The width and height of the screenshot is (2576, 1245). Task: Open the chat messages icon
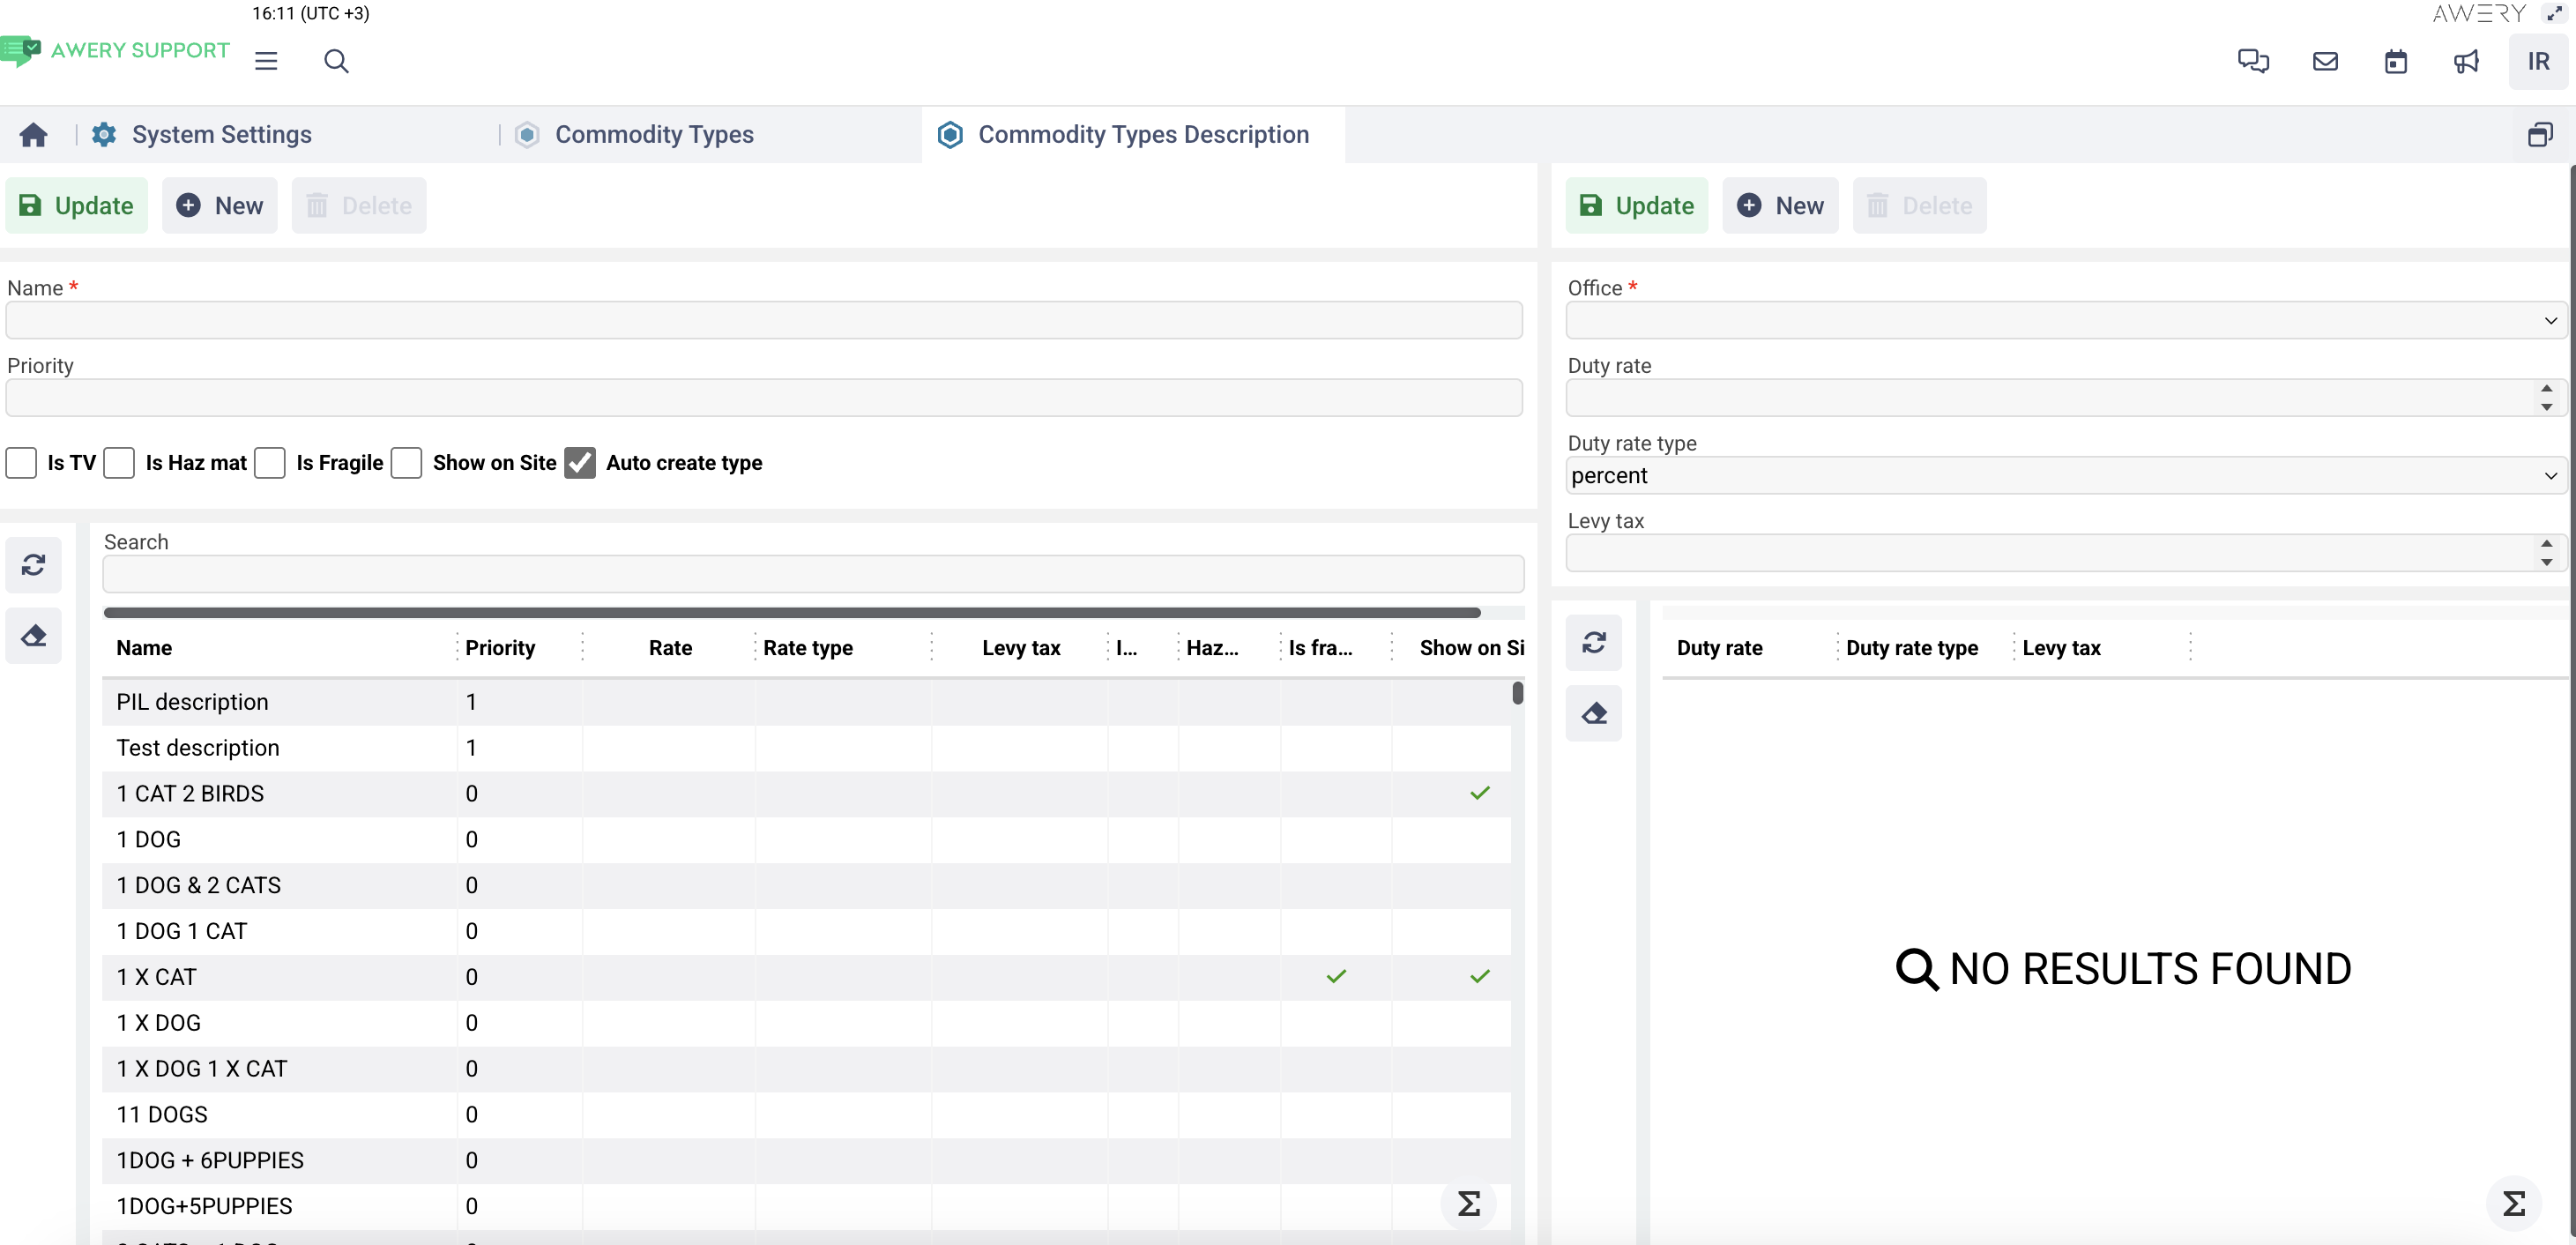tap(2253, 61)
